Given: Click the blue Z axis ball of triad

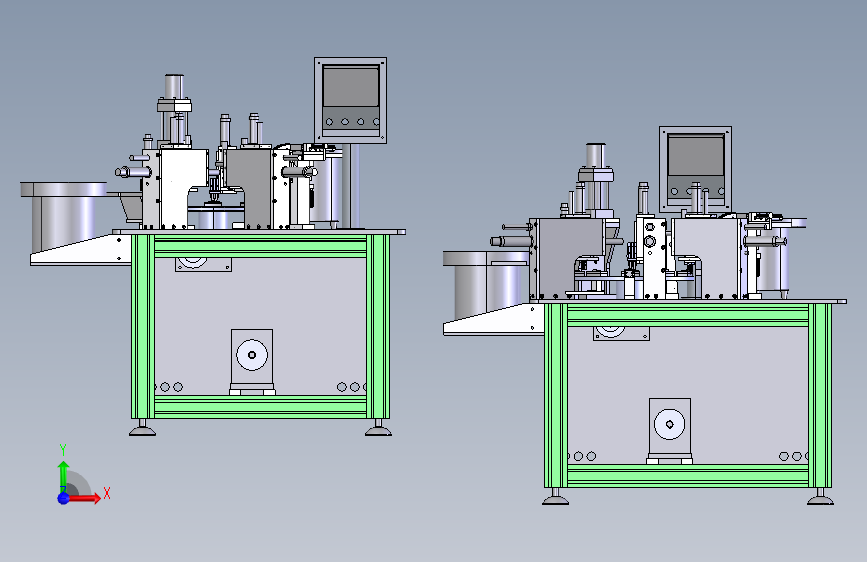Looking at the screenshot, I should coord(64,498).
